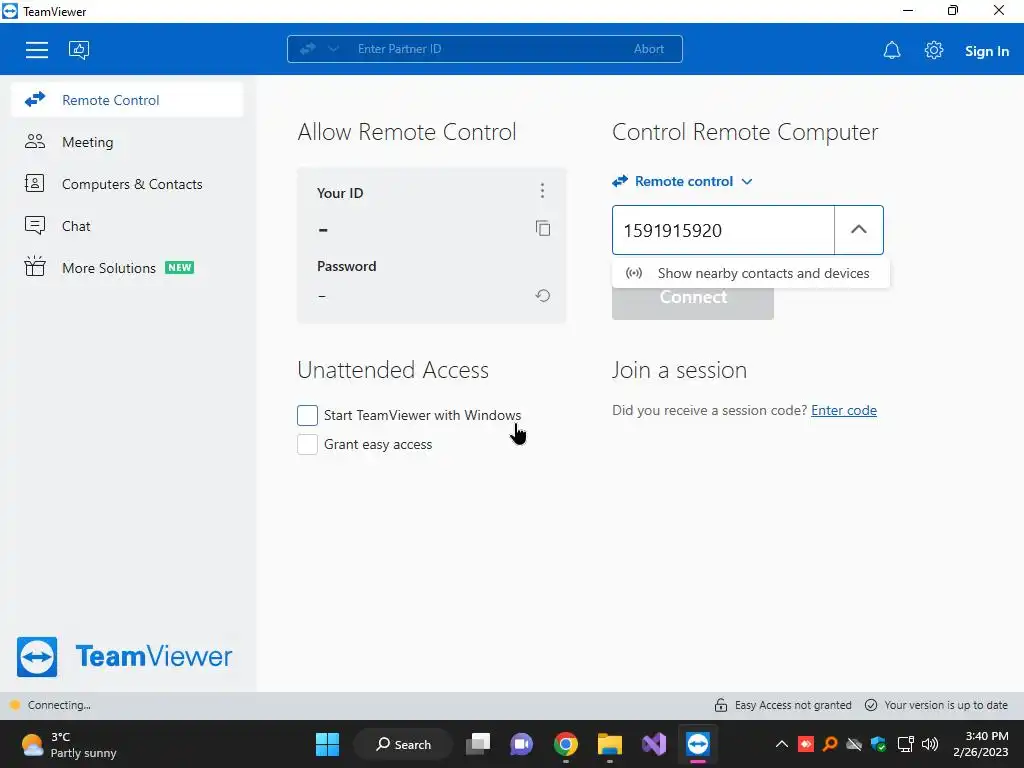Click the NEW badge beside More Solutions

[180, 268]
